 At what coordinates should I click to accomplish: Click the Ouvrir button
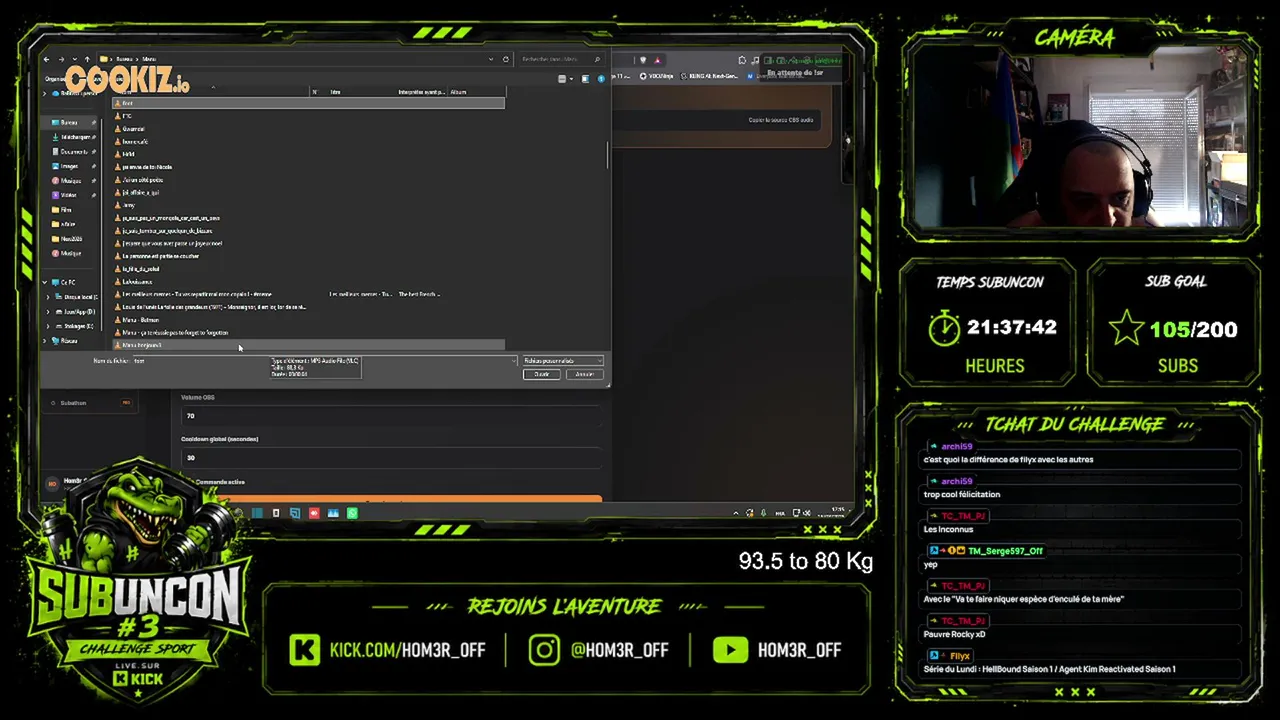point(542,374)
